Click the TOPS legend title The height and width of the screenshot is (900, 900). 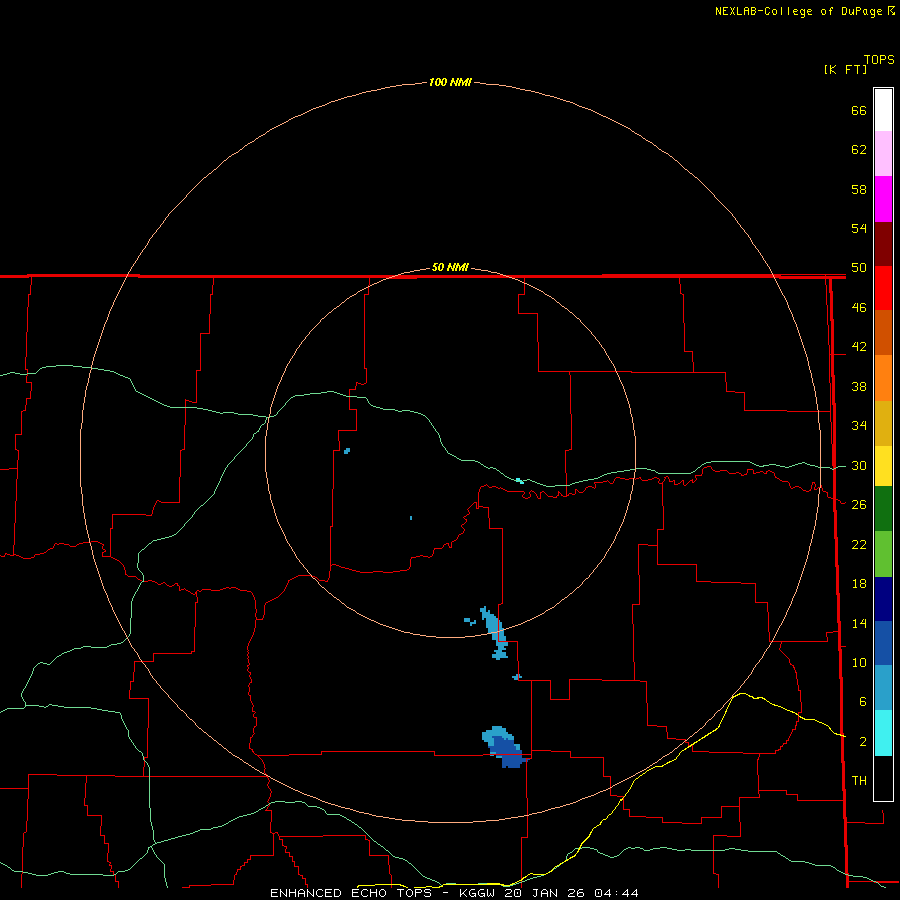pyautogui.click(x=879, y=60)
